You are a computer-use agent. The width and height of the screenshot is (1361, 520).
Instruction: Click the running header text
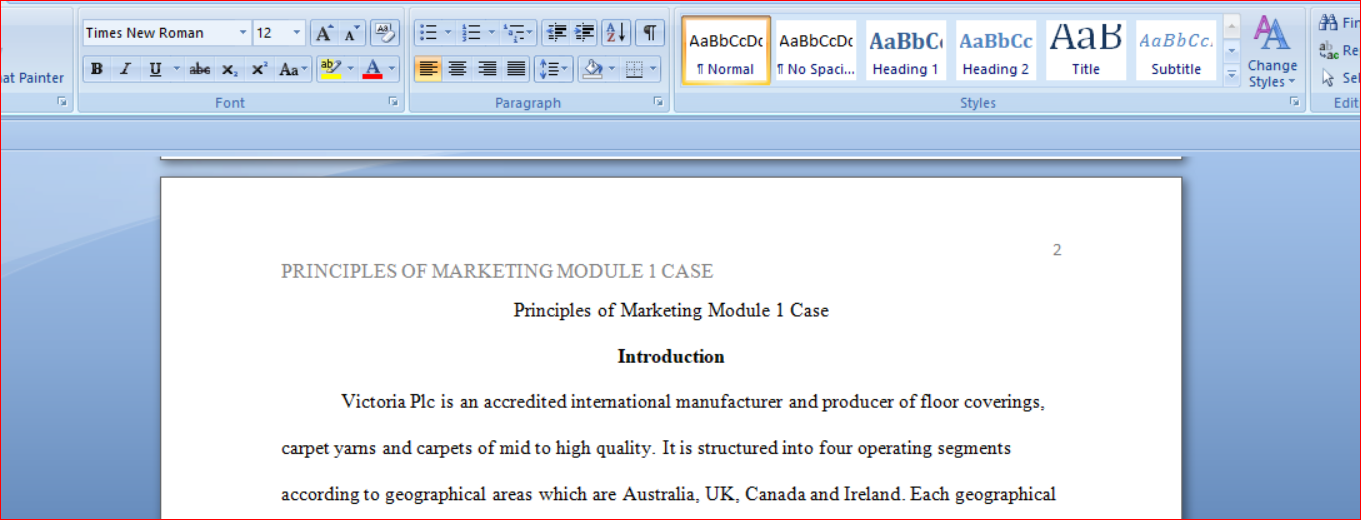(x=497, y=271)
